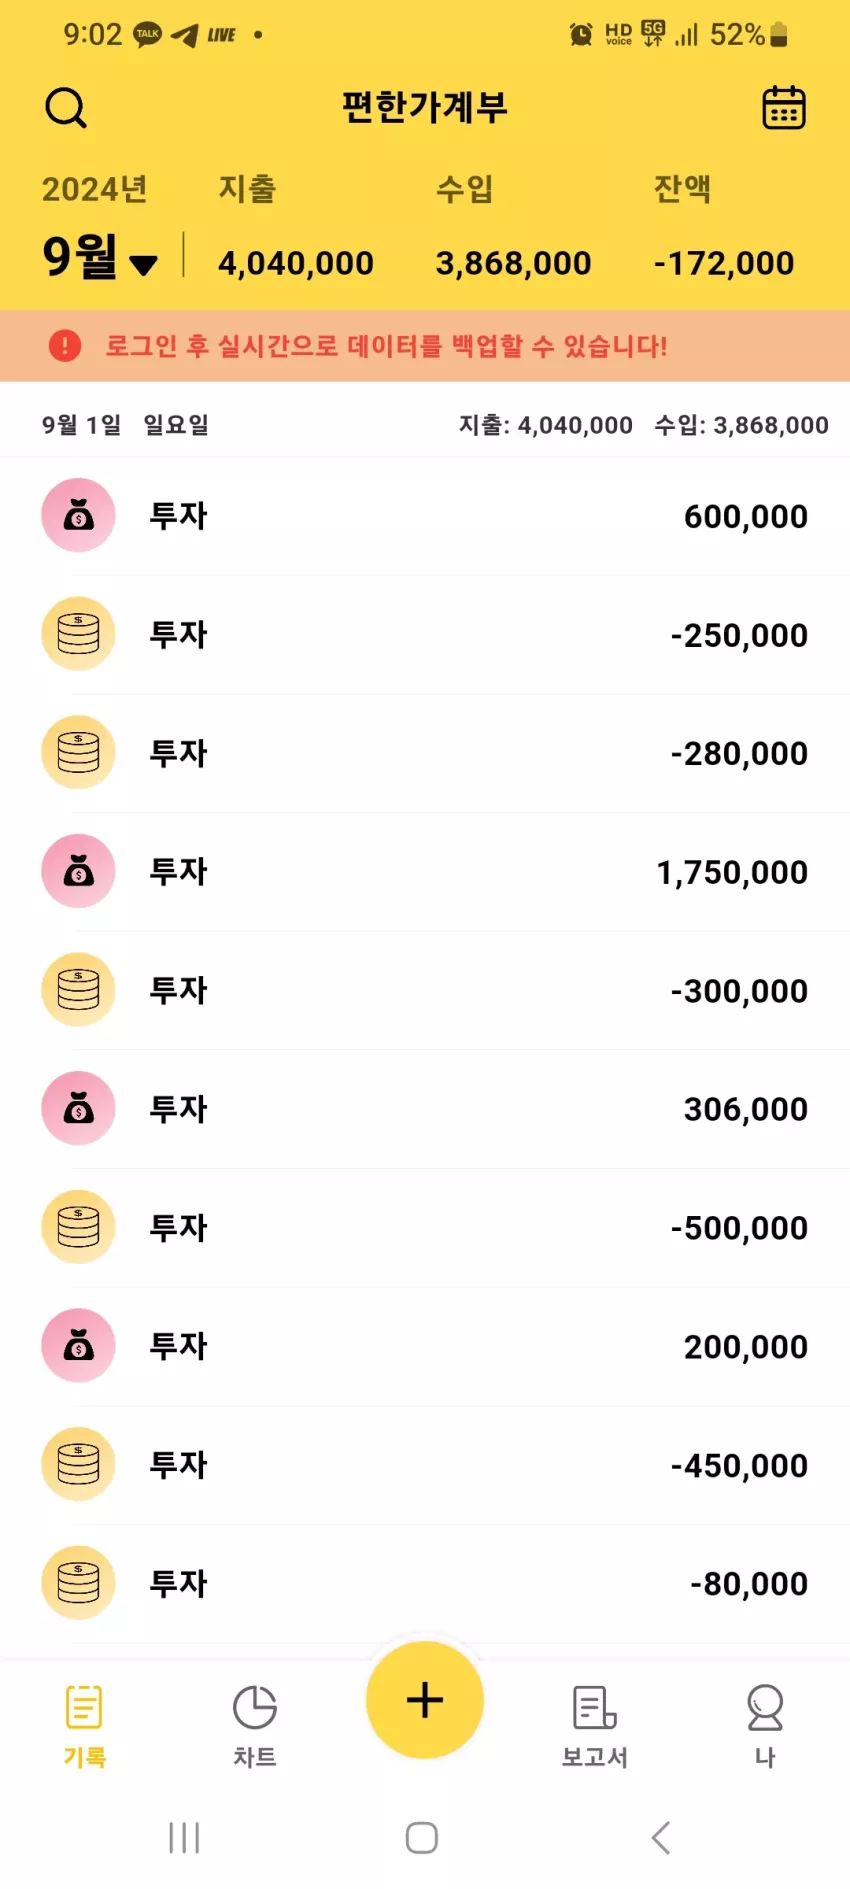
Task: Open the calendar view icon
Action: click(784, 107)
